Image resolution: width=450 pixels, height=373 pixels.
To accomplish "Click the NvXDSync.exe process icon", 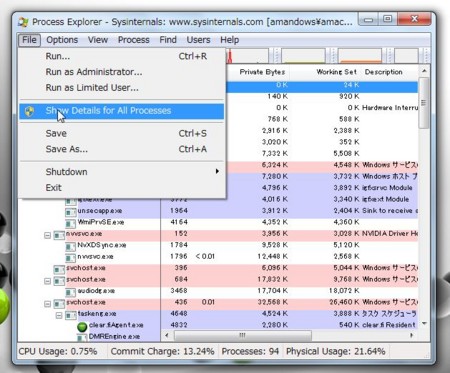I will 70,246.
